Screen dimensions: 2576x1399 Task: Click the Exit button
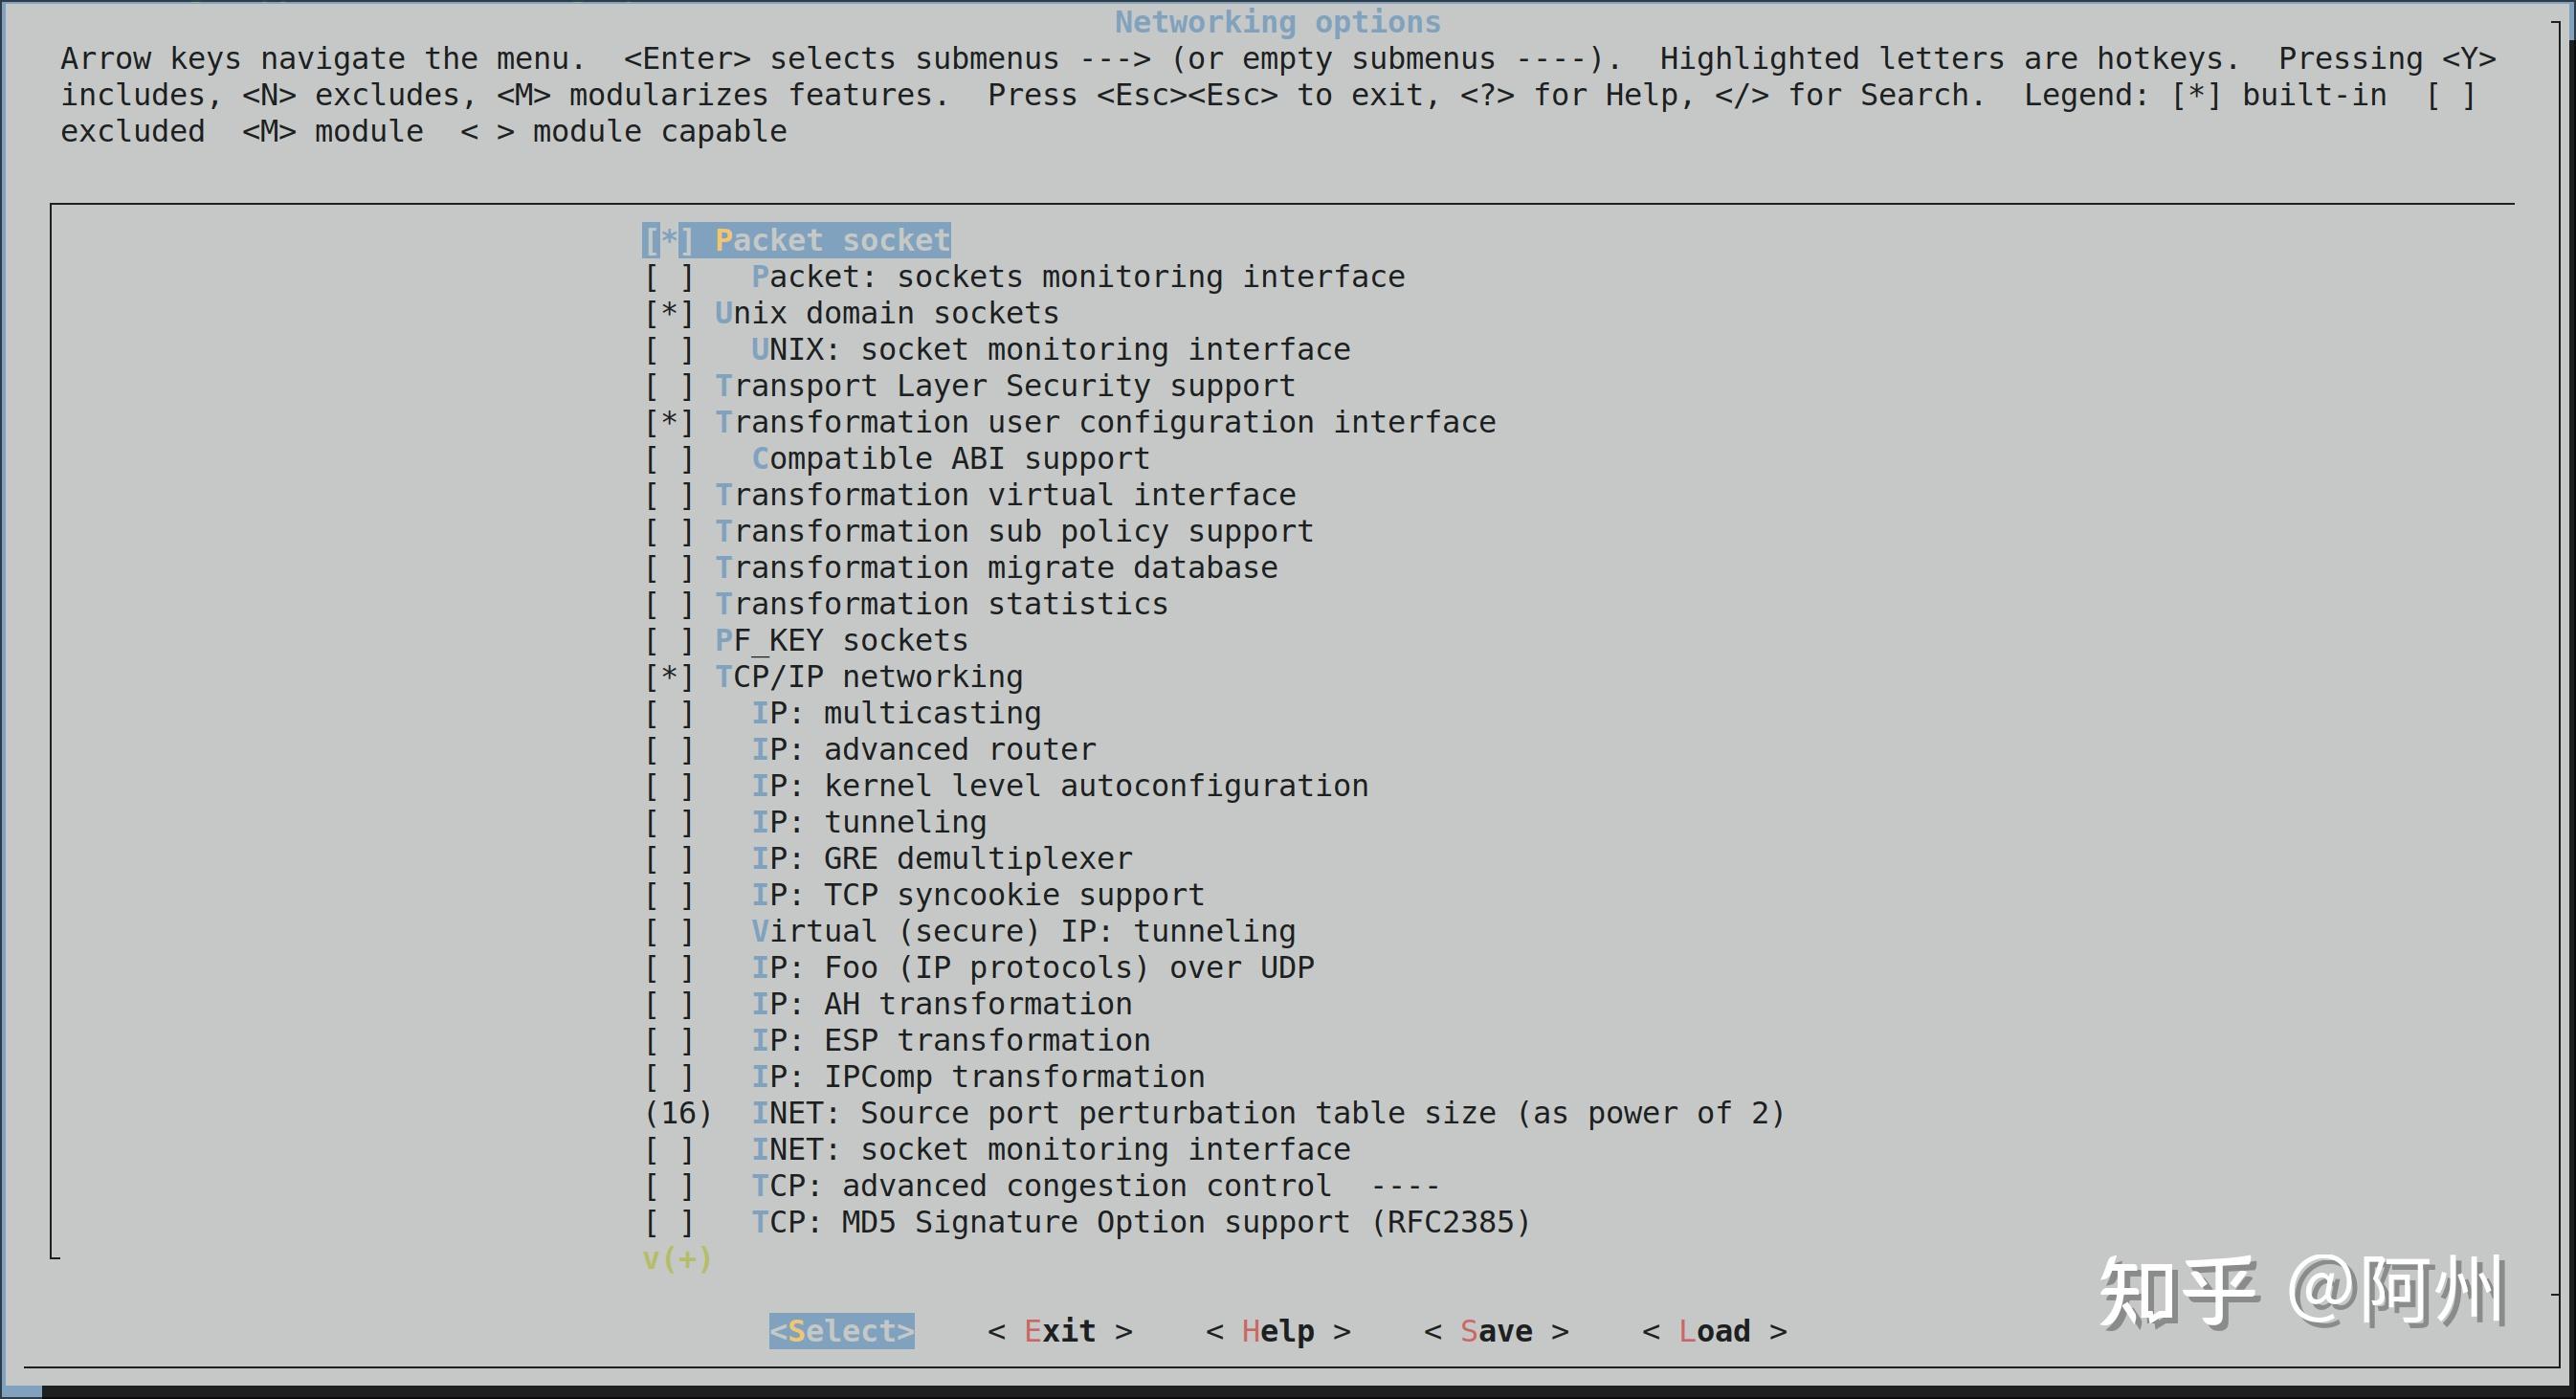pos(1060,1330)
